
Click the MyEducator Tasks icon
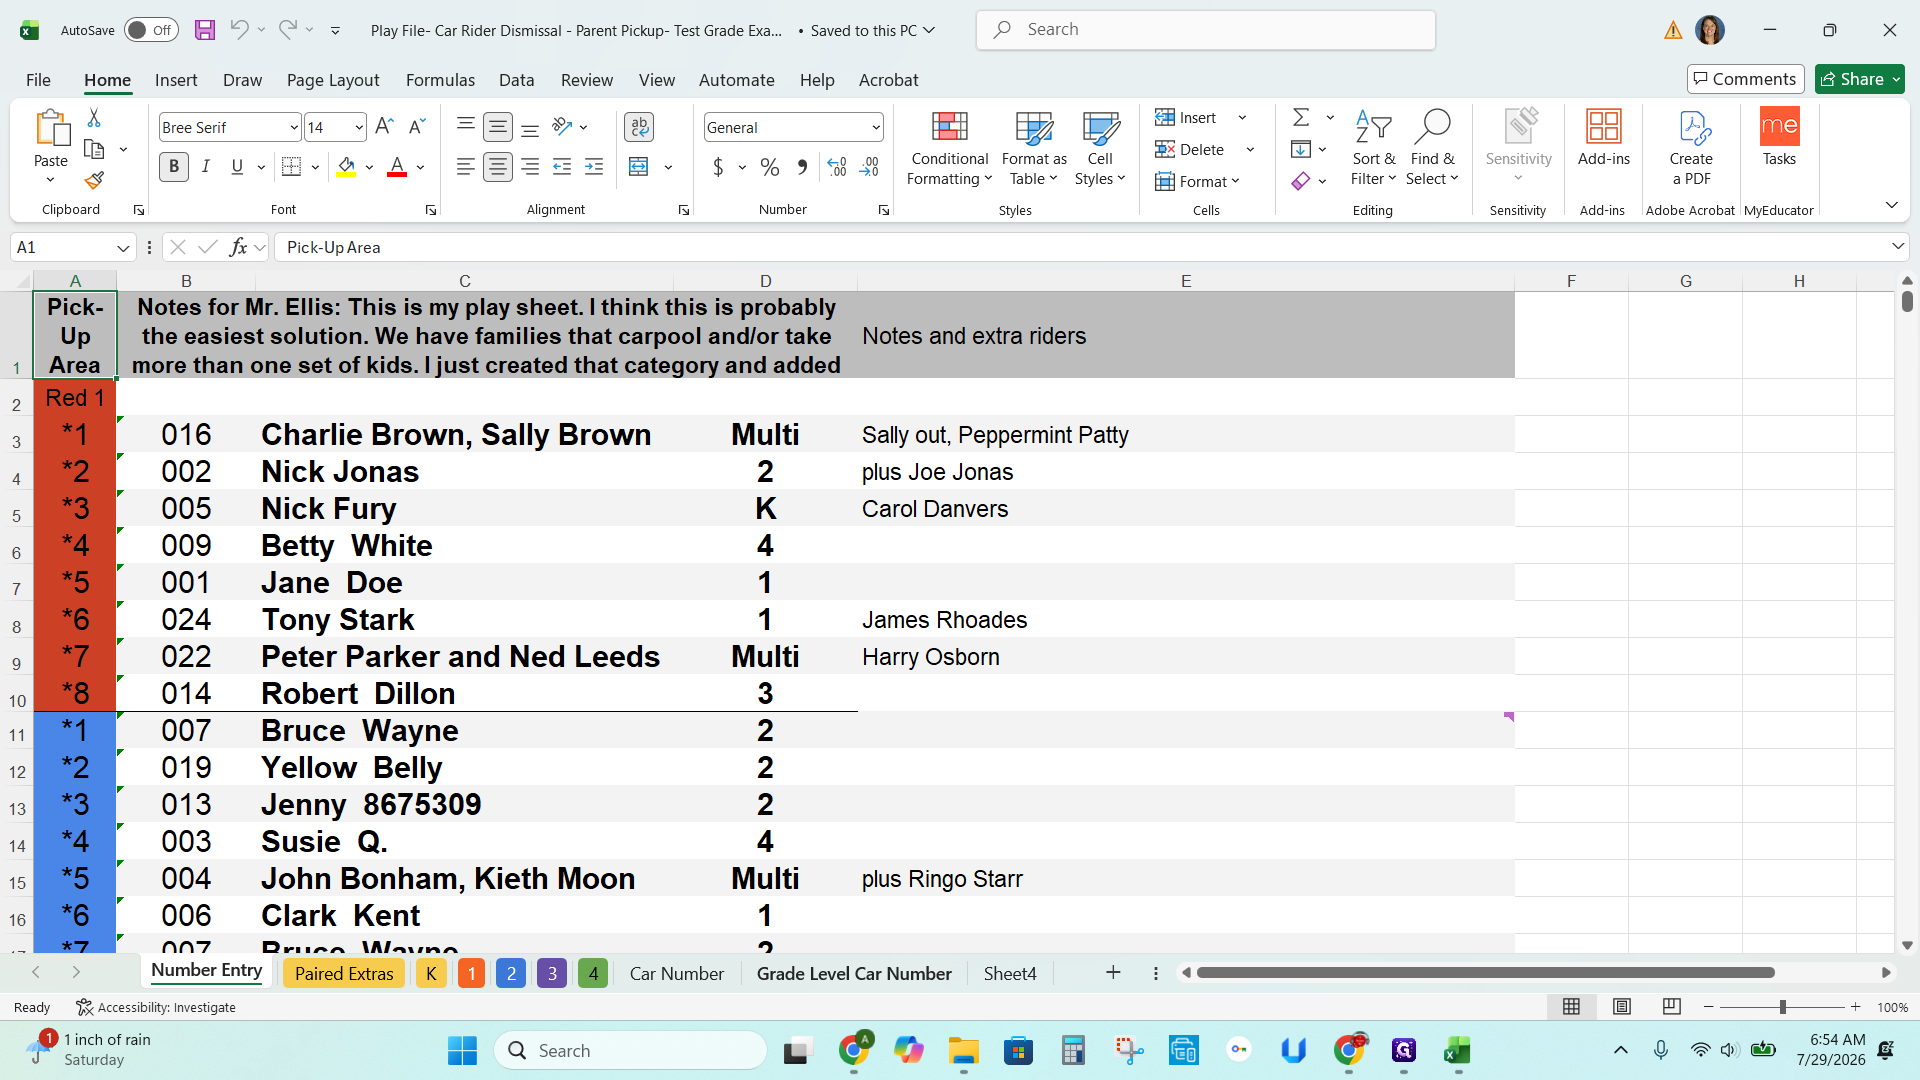coord(1779,138)
